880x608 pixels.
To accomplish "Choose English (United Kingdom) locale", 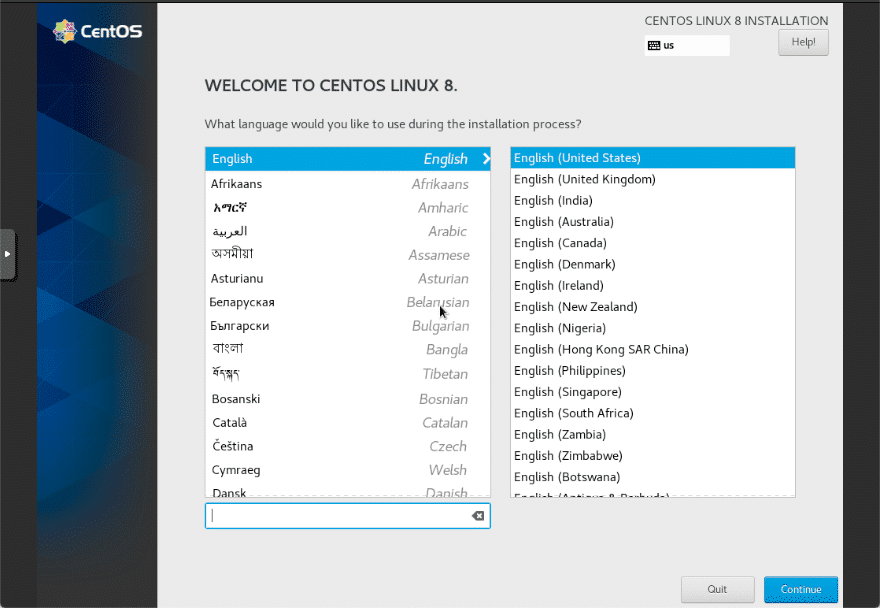I will [652, 179].
